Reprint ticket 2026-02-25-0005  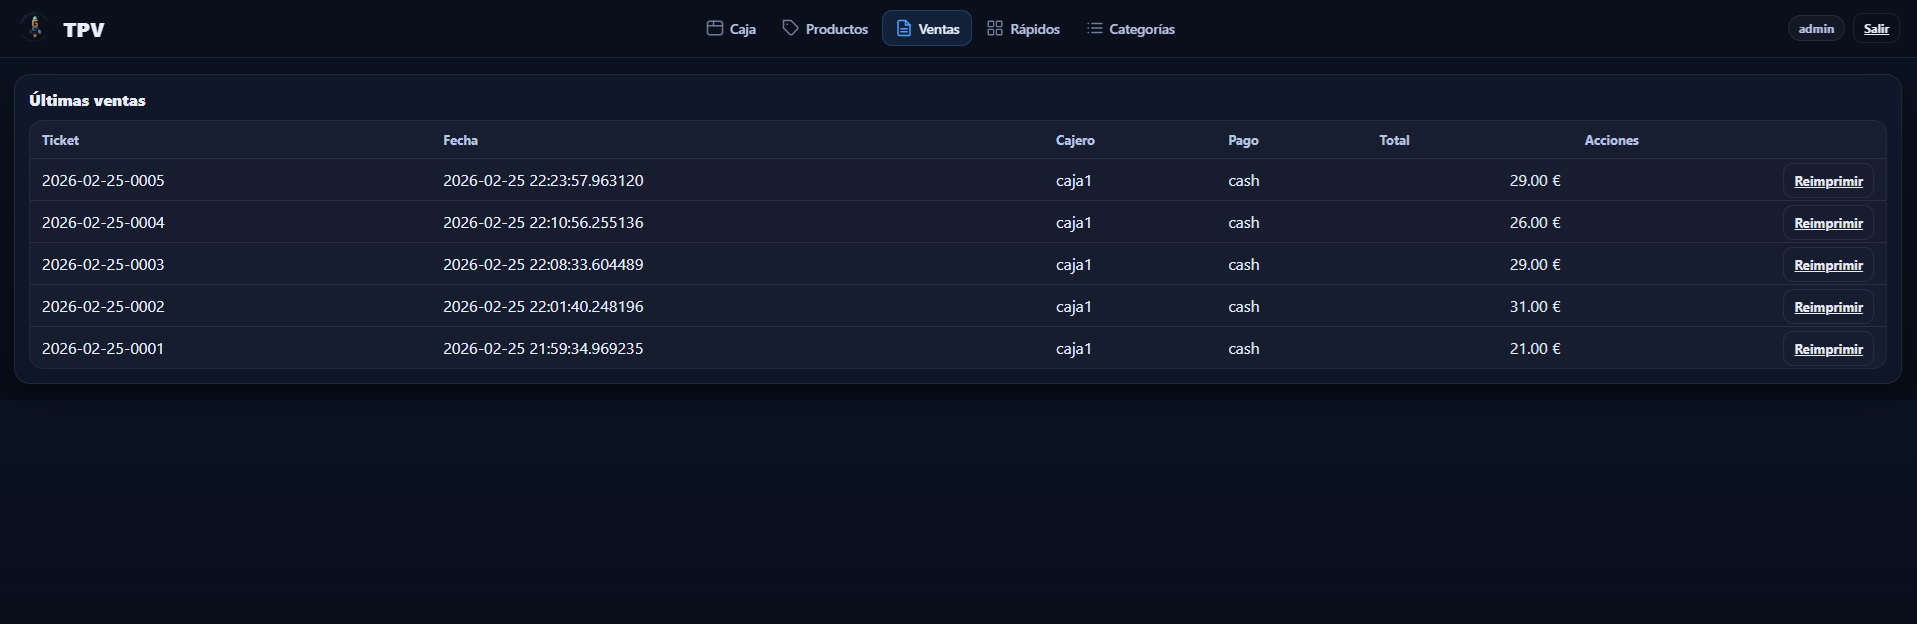coord(1828,181)
